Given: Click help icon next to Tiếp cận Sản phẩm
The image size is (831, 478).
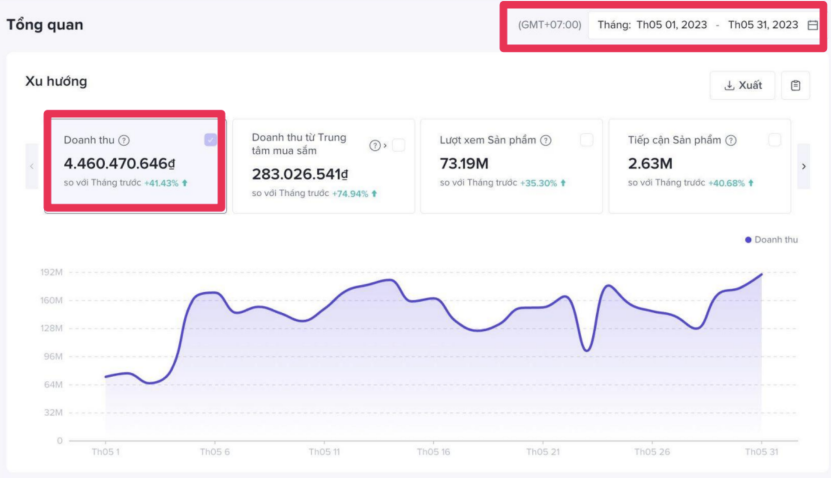Looking at the screenshot, I should pyautogui.click(x=732, y=140).
